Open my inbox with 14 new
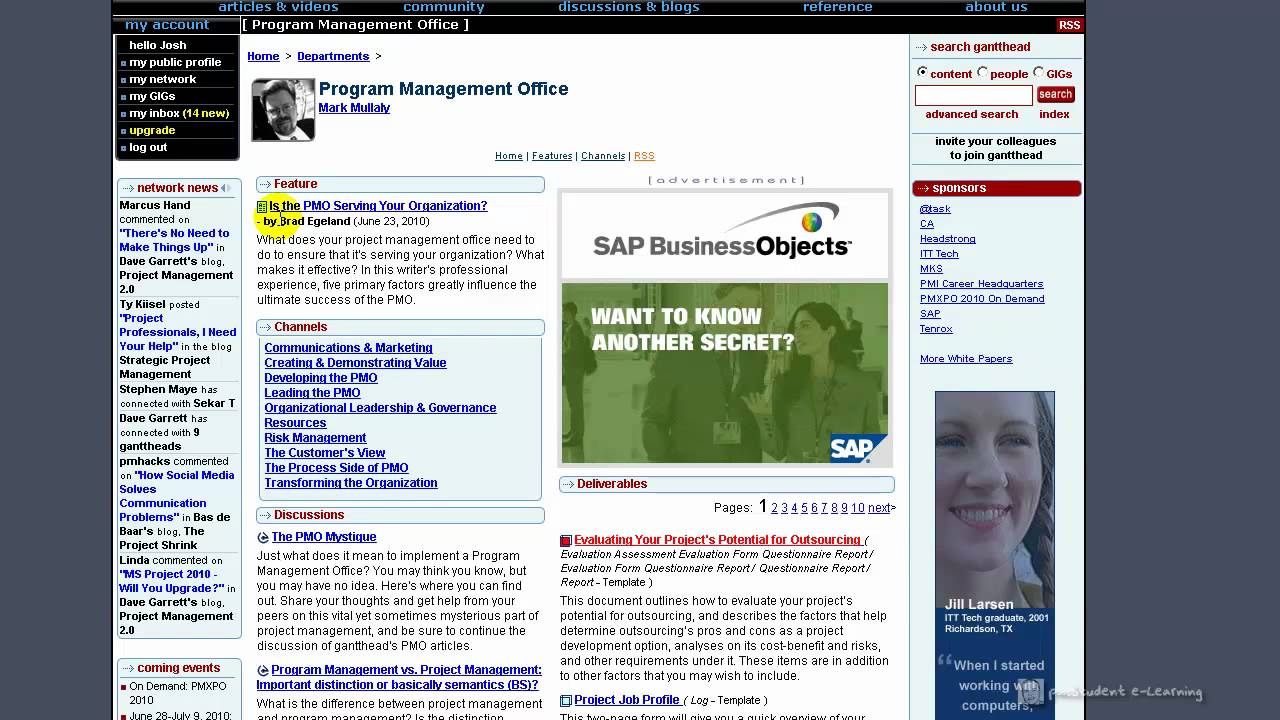The height and width of the screenshot is (720, 1280). (179, 113)
